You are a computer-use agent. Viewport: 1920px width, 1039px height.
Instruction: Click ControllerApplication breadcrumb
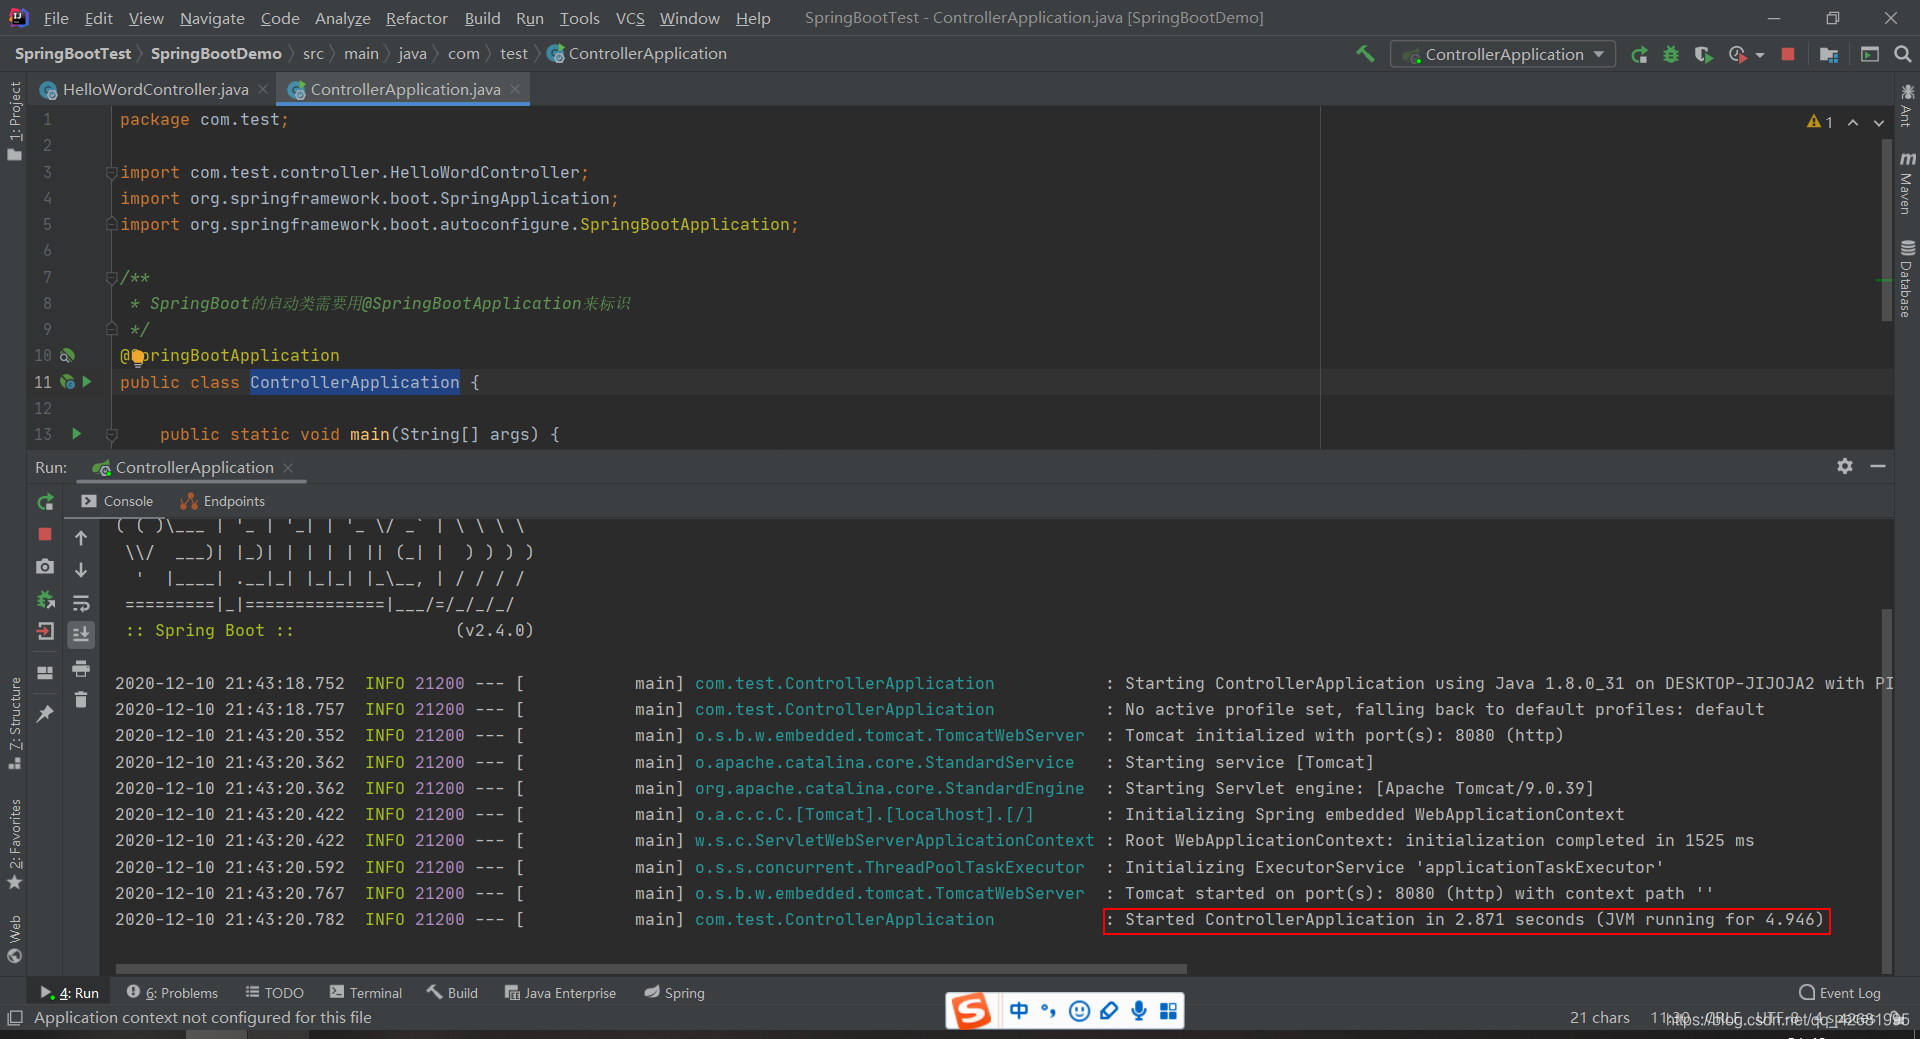tap(637, 53)
